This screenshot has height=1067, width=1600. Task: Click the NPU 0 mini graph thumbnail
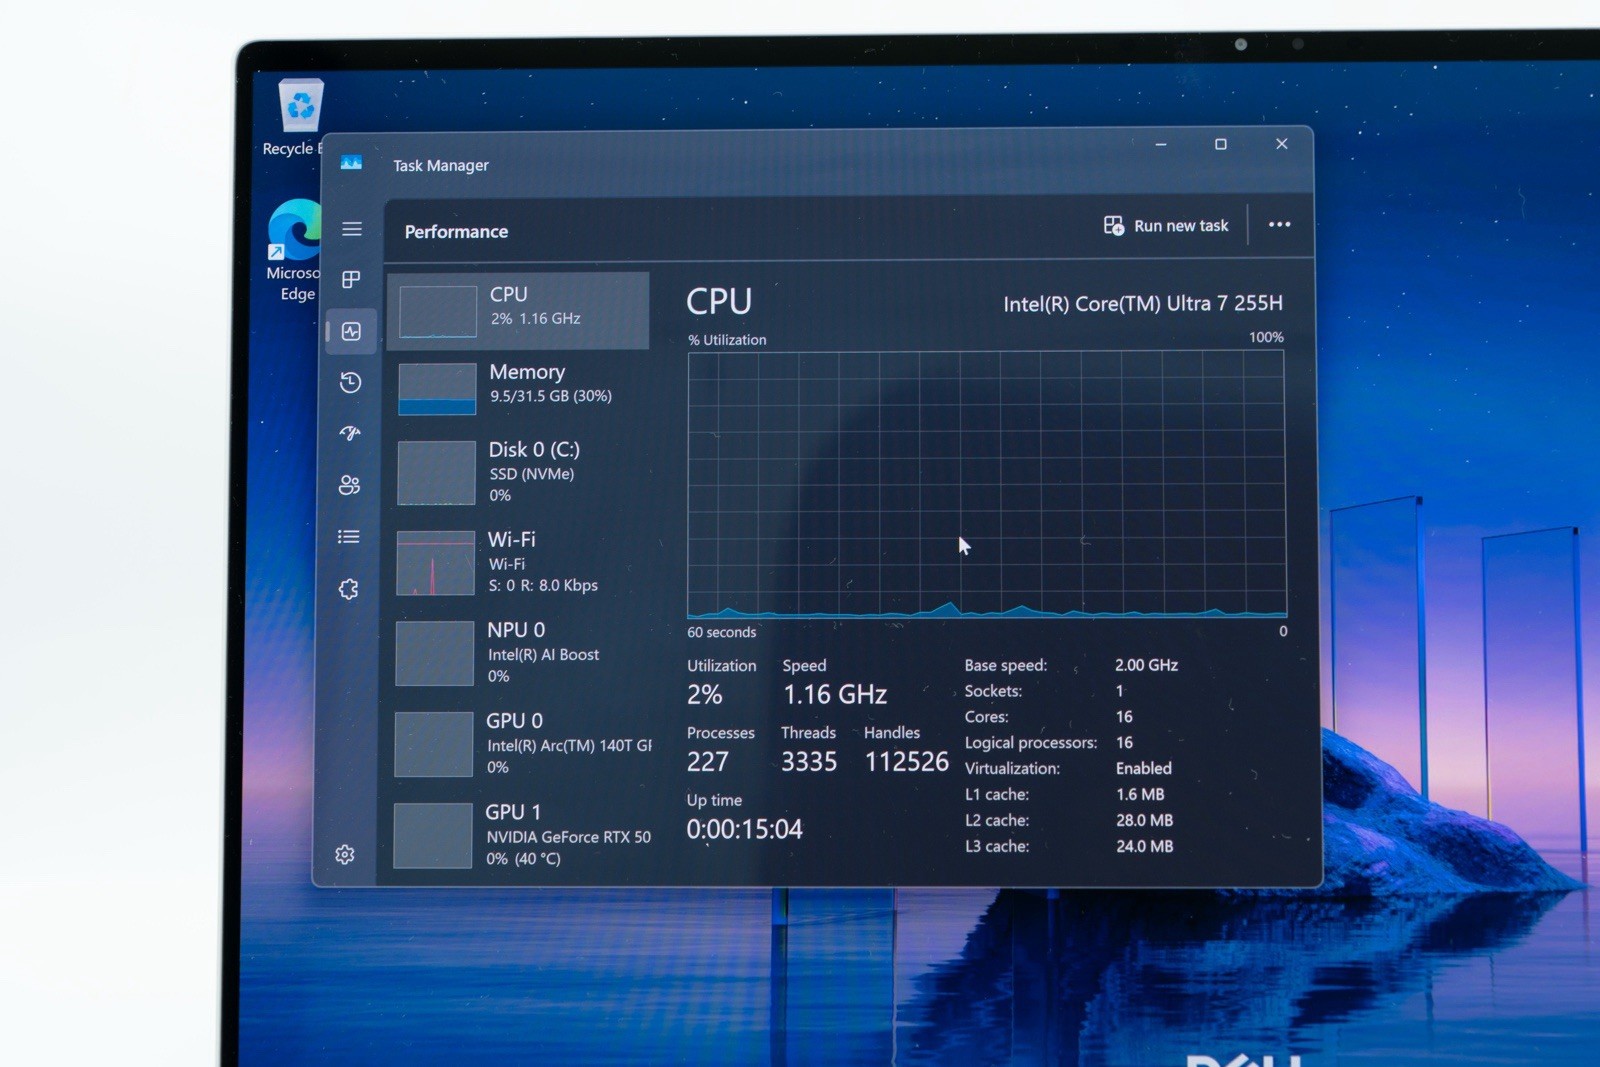[x=434, y=653]
